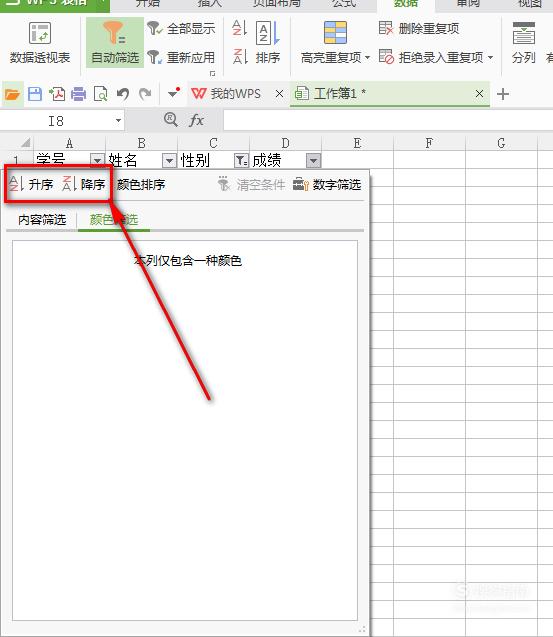The width and height of the screenshot is (553, 637).
Task: Add a new document tab
Action: [503, 94]
